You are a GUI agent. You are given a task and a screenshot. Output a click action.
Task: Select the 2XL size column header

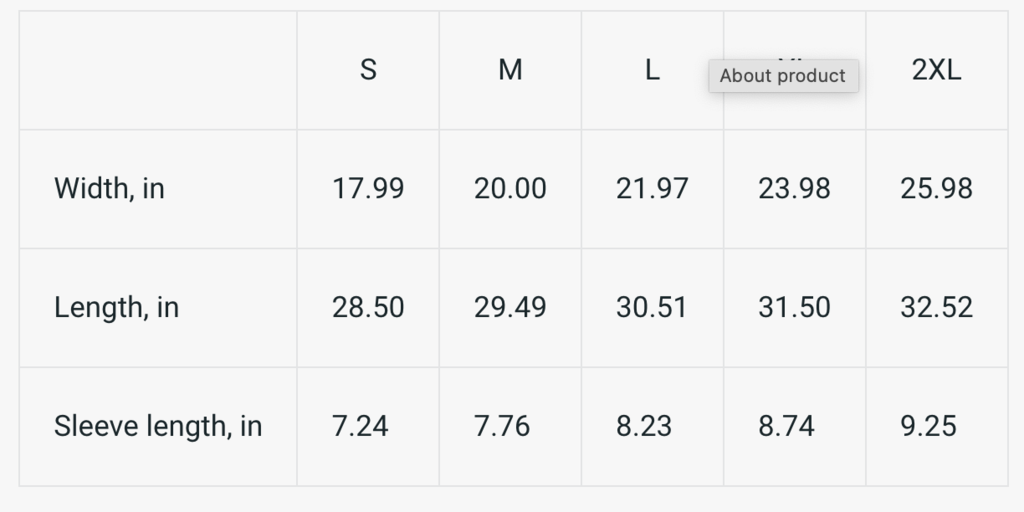click(936, 70)
